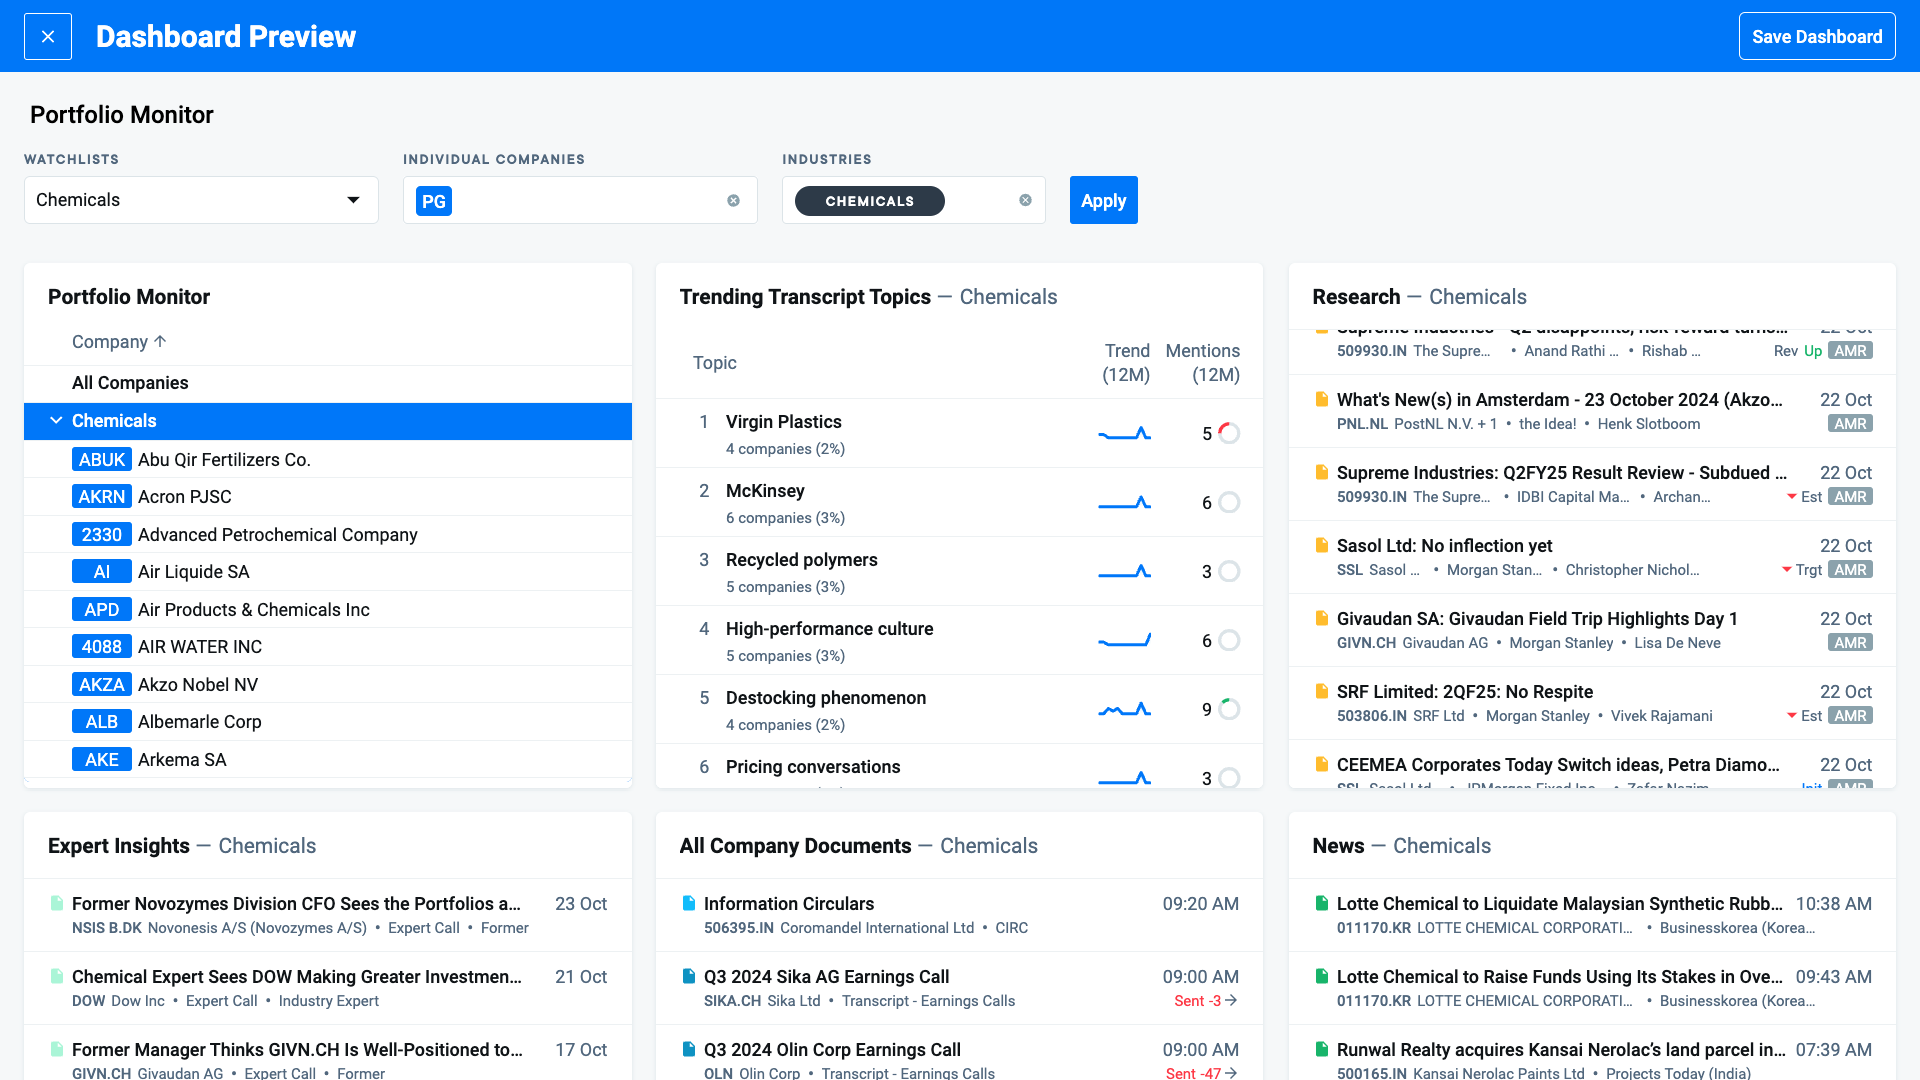This screenshot has width=1920, height=1080.
Task: Collapse the Chemicals group chevron
Action: [x=56, y=421]
